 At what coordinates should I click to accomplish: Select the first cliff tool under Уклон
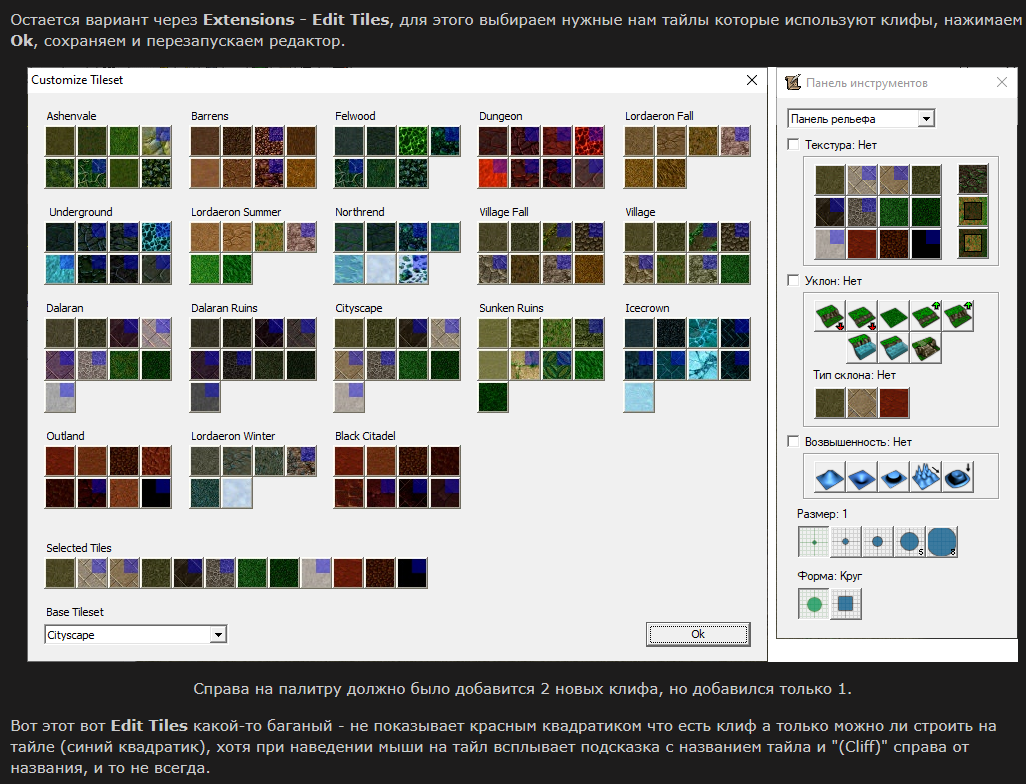click(830, 316)
